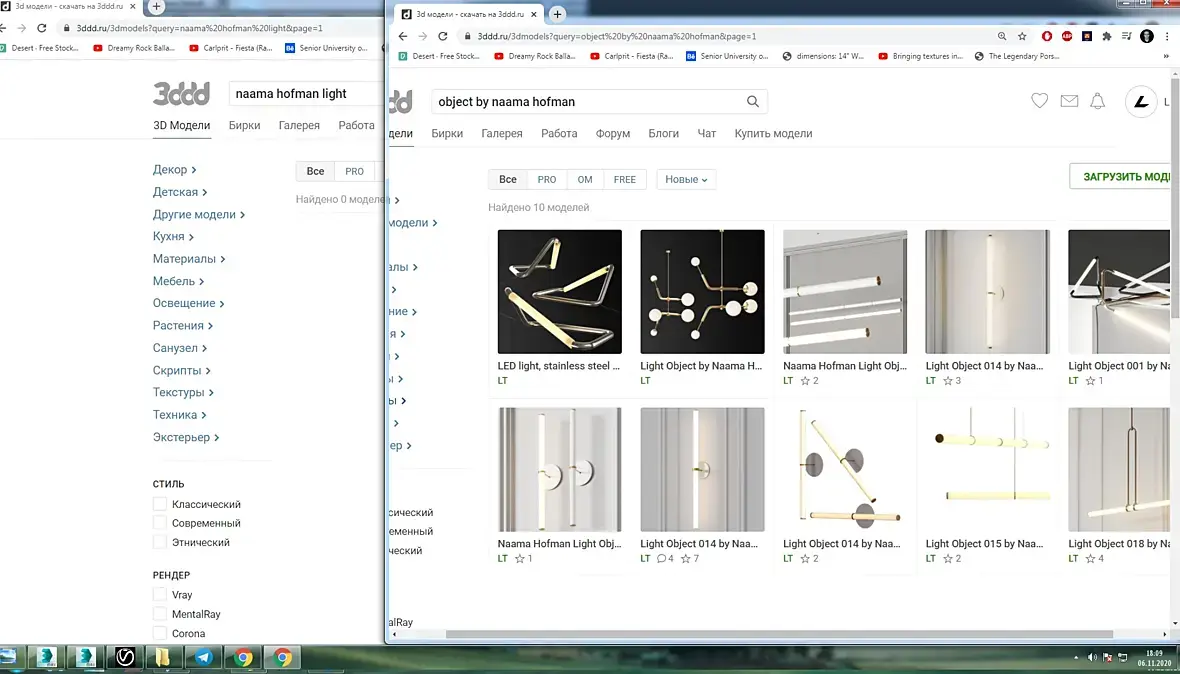Click the horizontal scrollbar of front window
The image size is (1180, 674).
click(x=779, y=634)
